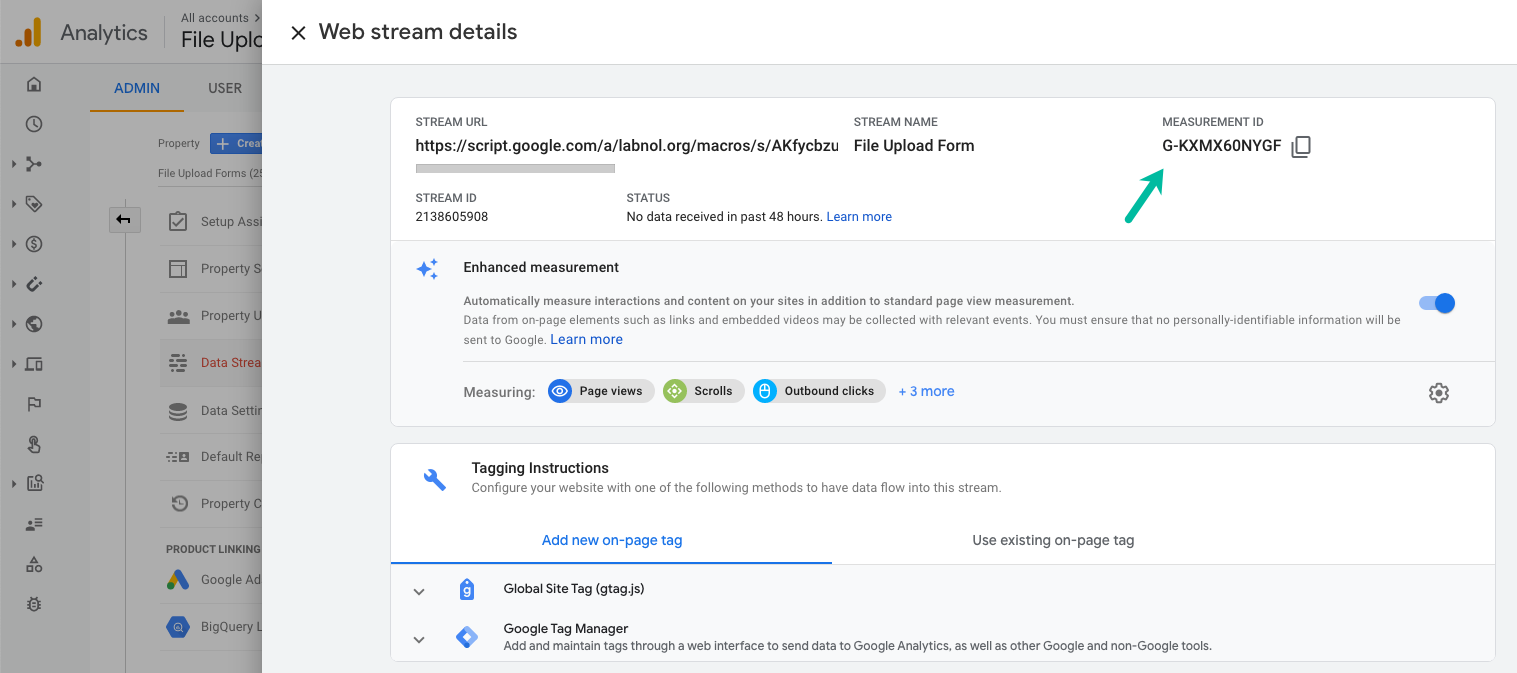
Task: Expand the Analysis arrow in sidebar
Action: (14, 484)
